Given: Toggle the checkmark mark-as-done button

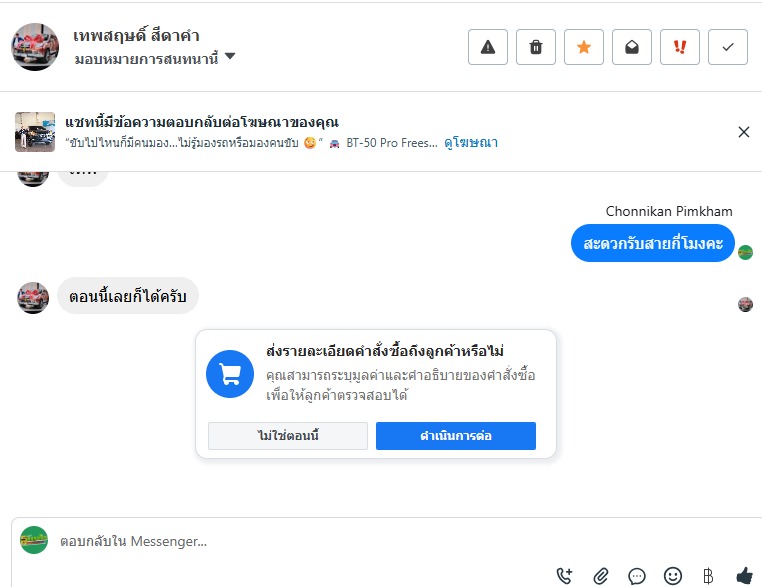Looking at the screenshot, I should pyautogui.click(x=728, y=47).
